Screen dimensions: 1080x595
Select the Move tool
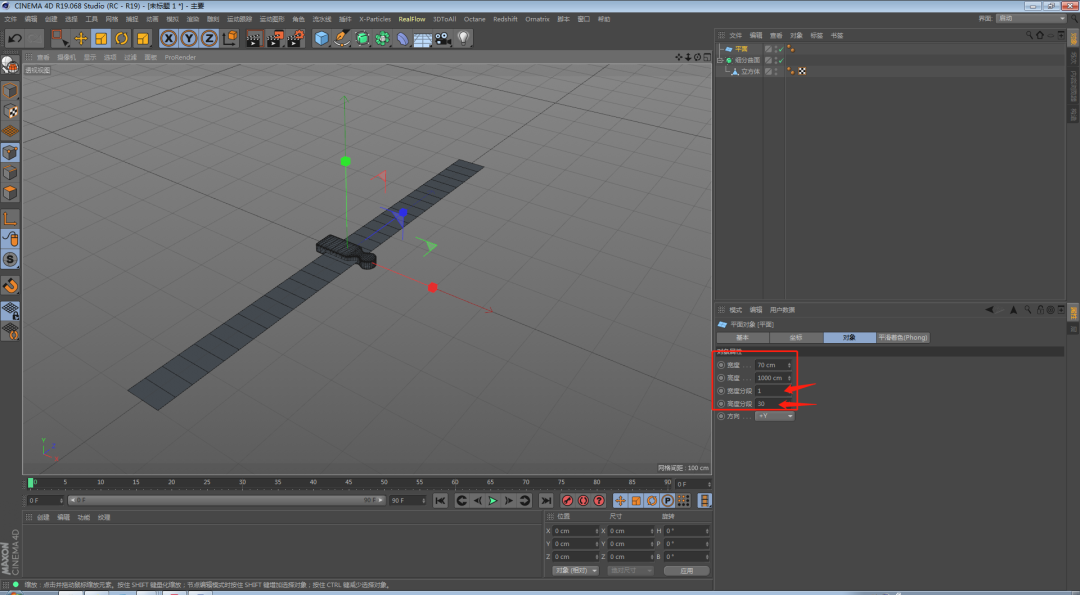pyautogui.click(x=81, y=38)
